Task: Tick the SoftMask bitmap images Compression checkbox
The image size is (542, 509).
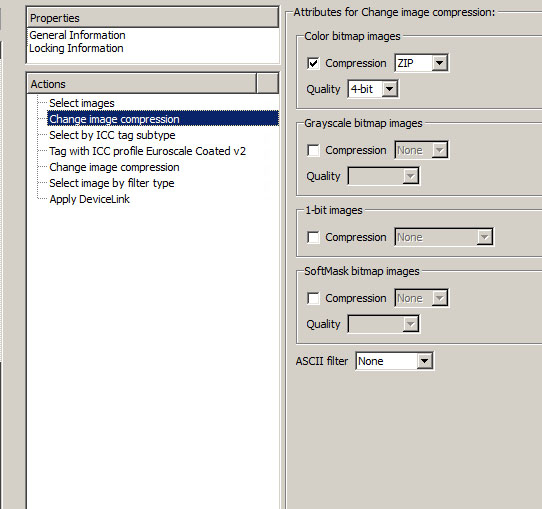Action: (313, 298)
